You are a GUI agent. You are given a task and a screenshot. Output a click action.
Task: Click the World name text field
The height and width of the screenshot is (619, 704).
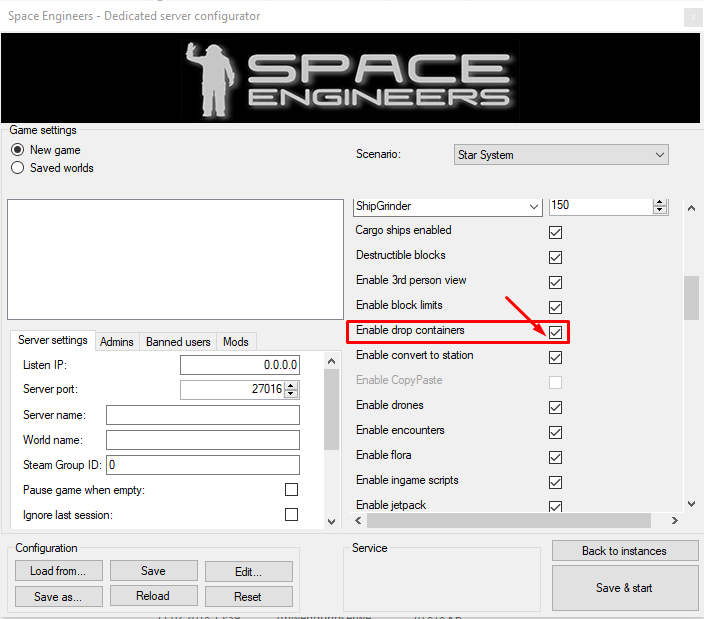point(203,440)
